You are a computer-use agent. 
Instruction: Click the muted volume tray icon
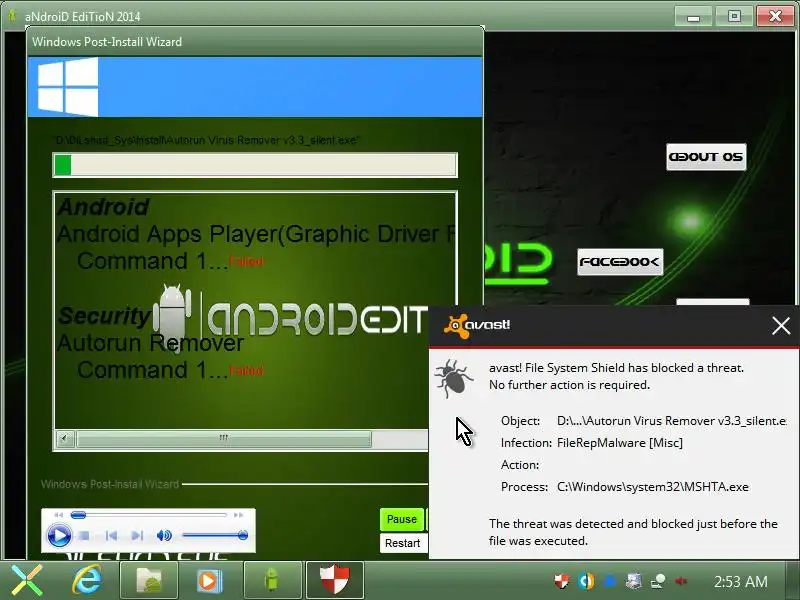[x=681, y=581]
